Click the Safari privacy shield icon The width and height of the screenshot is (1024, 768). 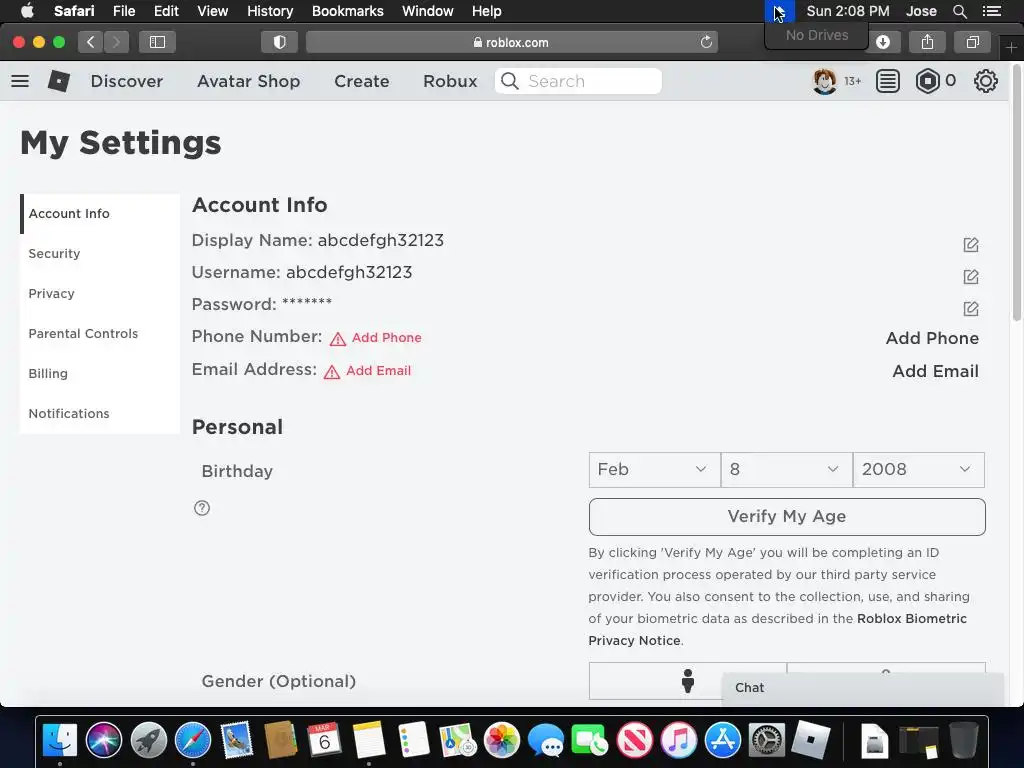280,42
